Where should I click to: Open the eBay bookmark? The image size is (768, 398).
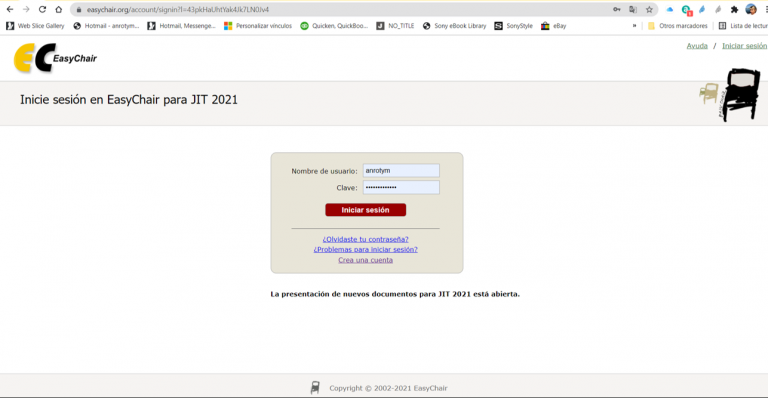click(x=553, y=26)
